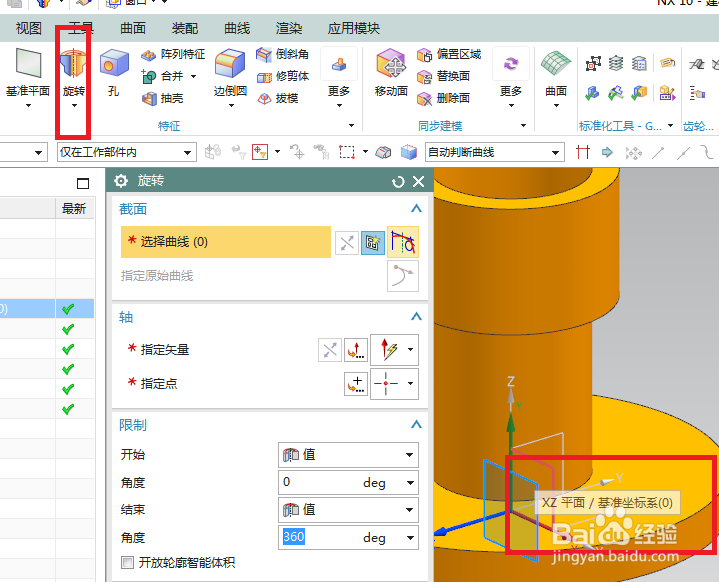This screenshot has height=582, width=719.
Task: Click the Datum Plane (基准平面) icon
Action: click(28, 63)
